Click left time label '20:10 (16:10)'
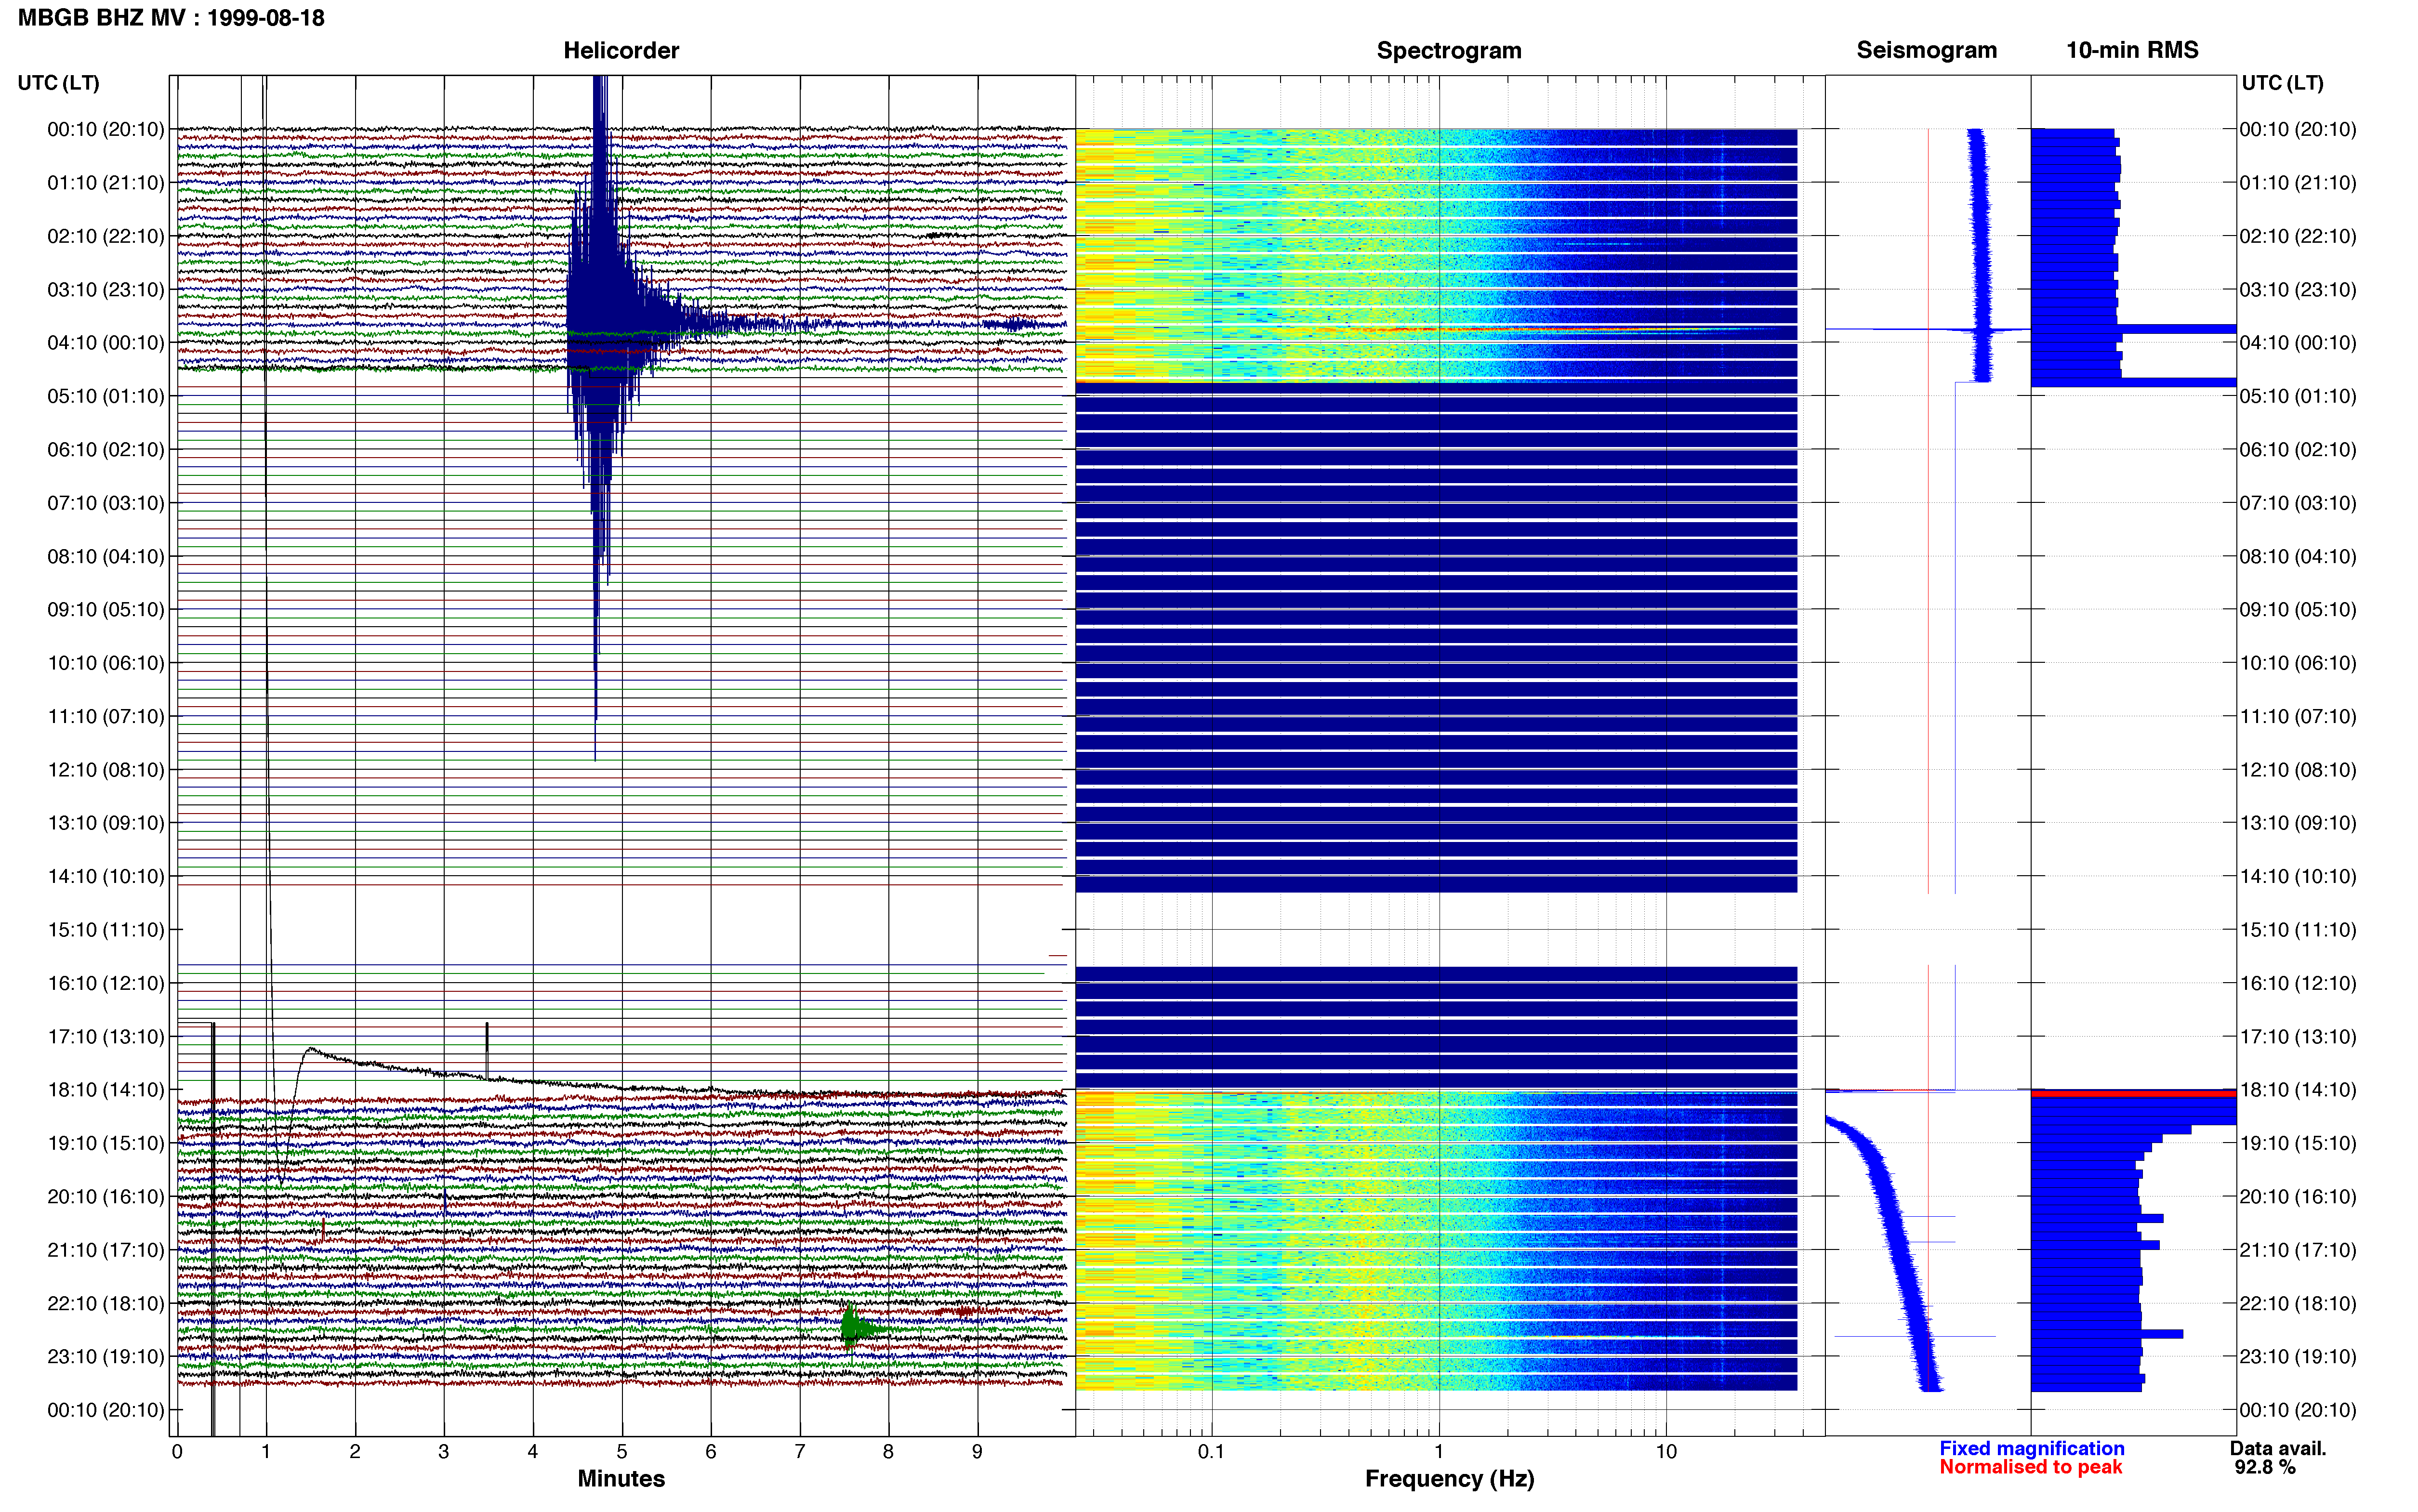 [106, 1197]
